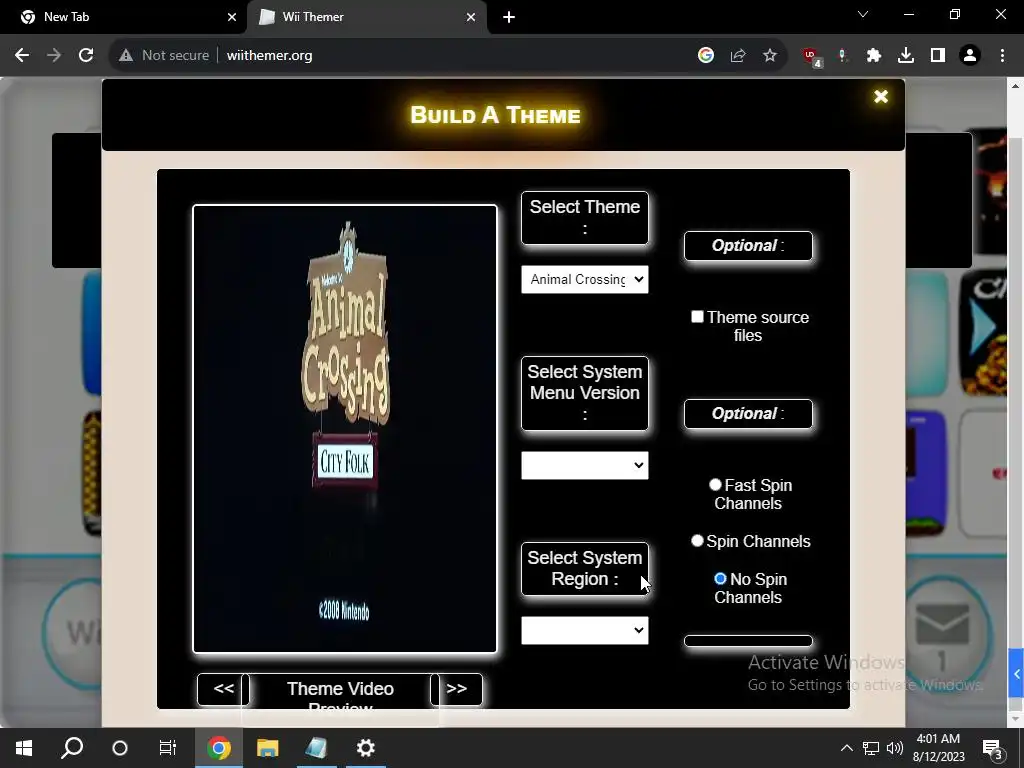The width and height of the screenshot is (1024, 768).
Task: Open the browser Downloads icon
Action: 906,56
